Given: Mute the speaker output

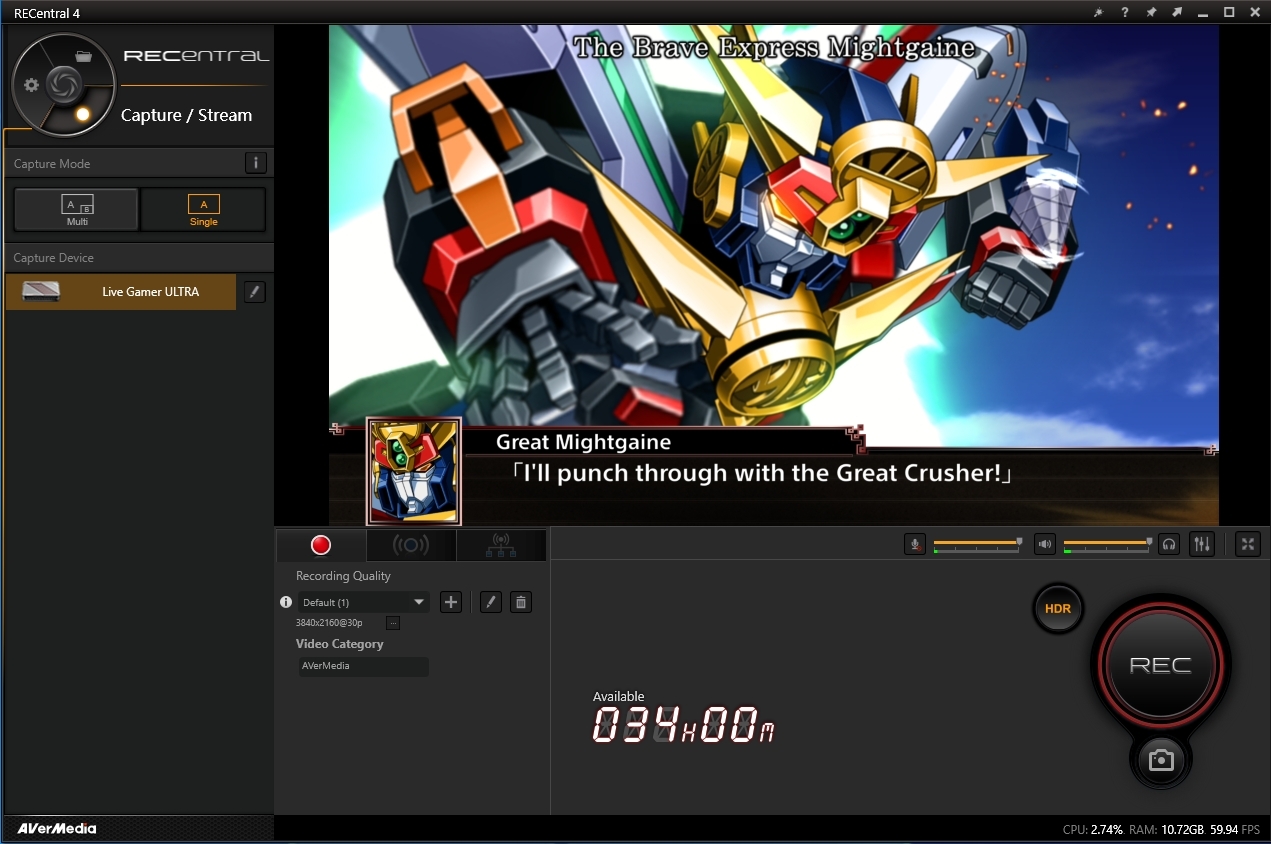Looking at the screenshot, I should 1044,544.
